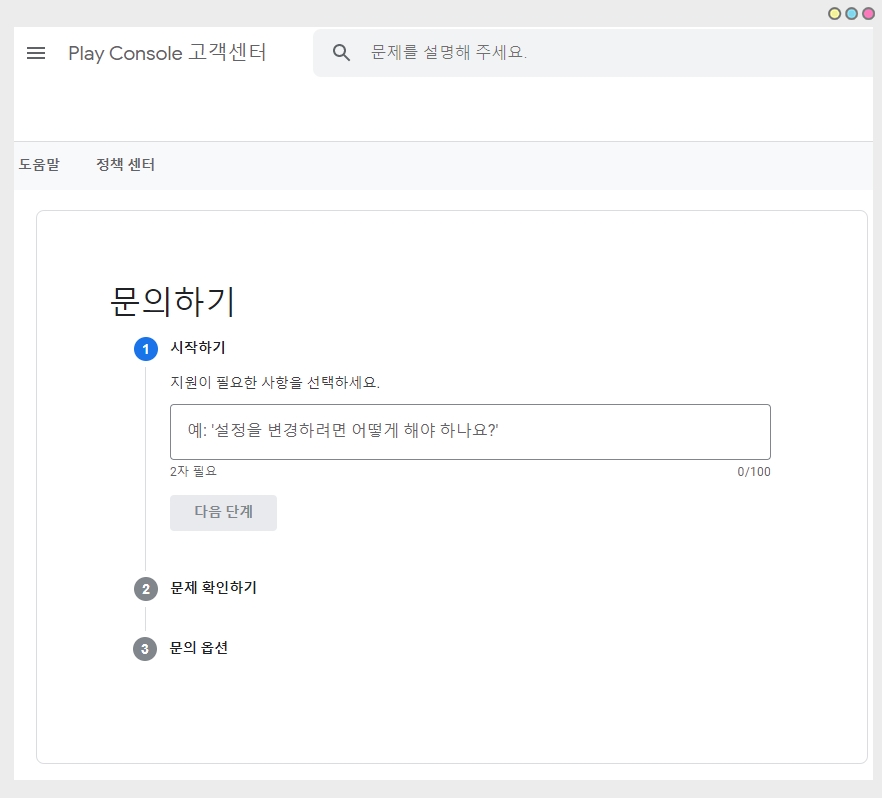The height and width of the screenshot is (798, 882).
Task: Expand the 문의 옵션 step
Action: 199,648
